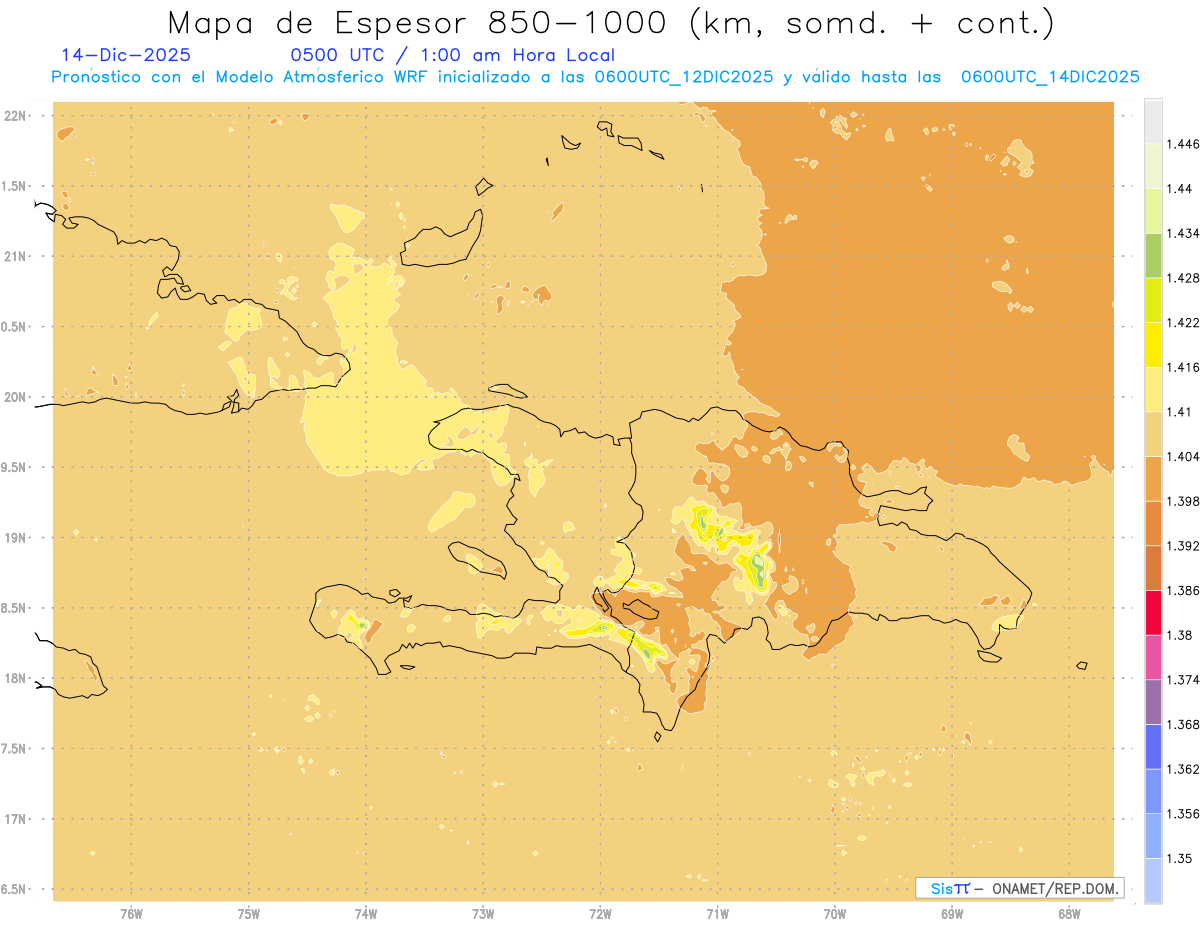
Task: Click the latitude label 18N
Action: pos(17,678)
